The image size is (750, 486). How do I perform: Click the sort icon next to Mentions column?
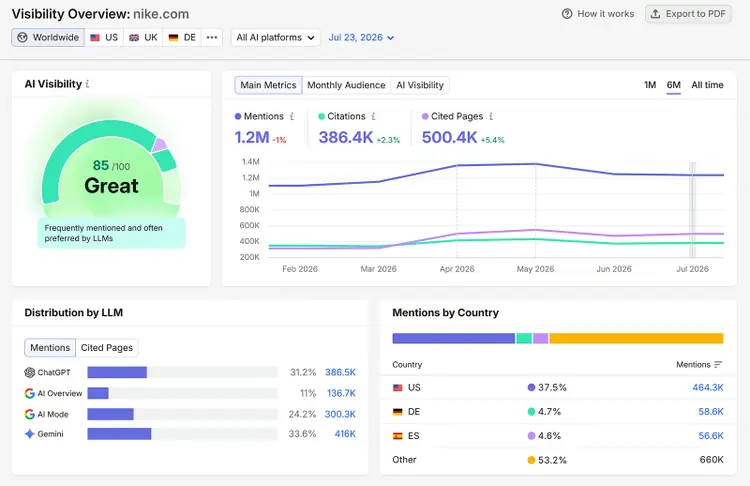tap(718, 364)
